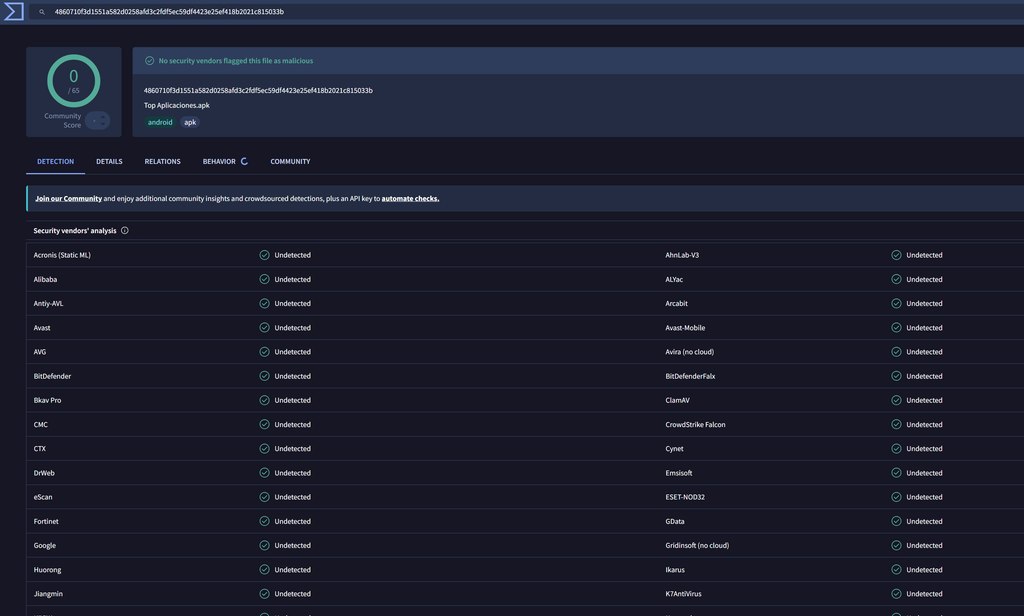The width and height of the screenshot is (1024, 616).
Task: Click the android tag
Action: [x=160, y=122]
